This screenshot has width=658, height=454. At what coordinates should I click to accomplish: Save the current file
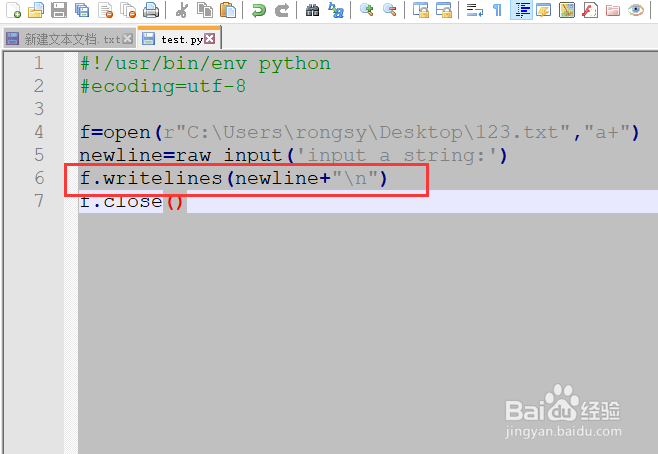coord(59,10)
